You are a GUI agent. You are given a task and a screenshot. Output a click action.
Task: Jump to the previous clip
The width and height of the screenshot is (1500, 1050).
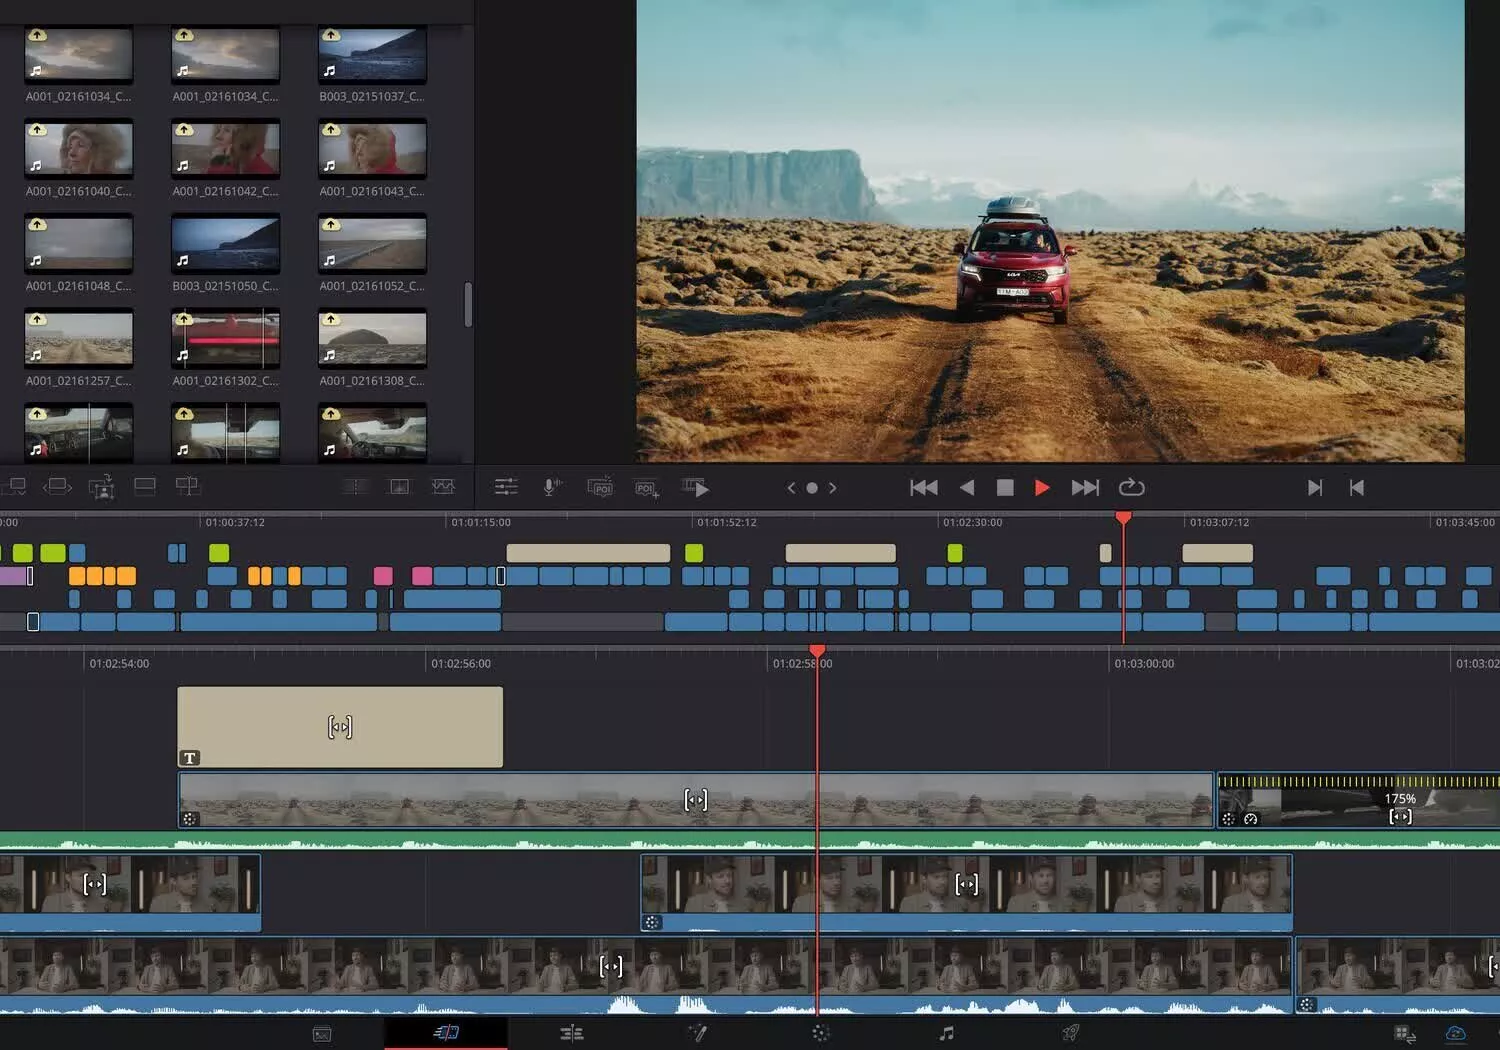point(924,487)
